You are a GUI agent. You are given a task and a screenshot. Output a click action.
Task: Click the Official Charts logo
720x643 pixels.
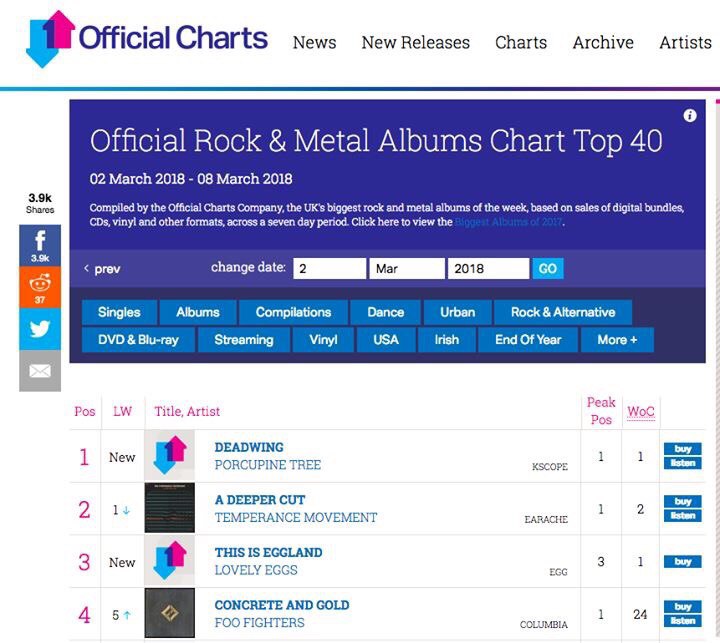[147, 39]
